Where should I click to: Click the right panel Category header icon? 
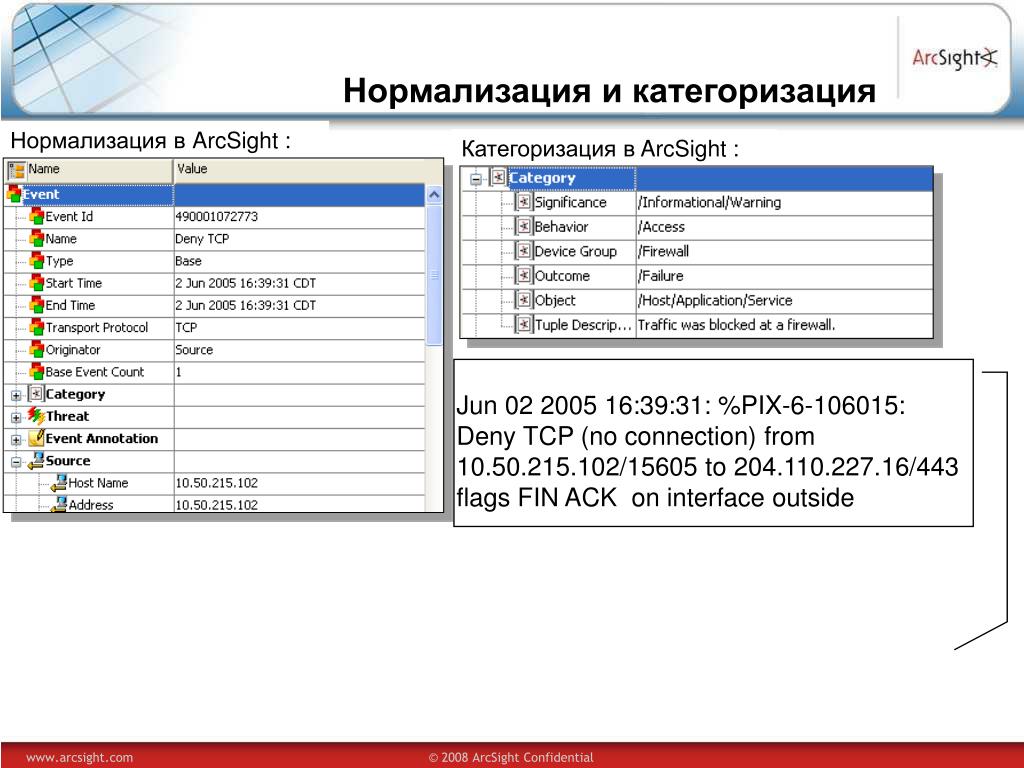(x=498, y=178)
